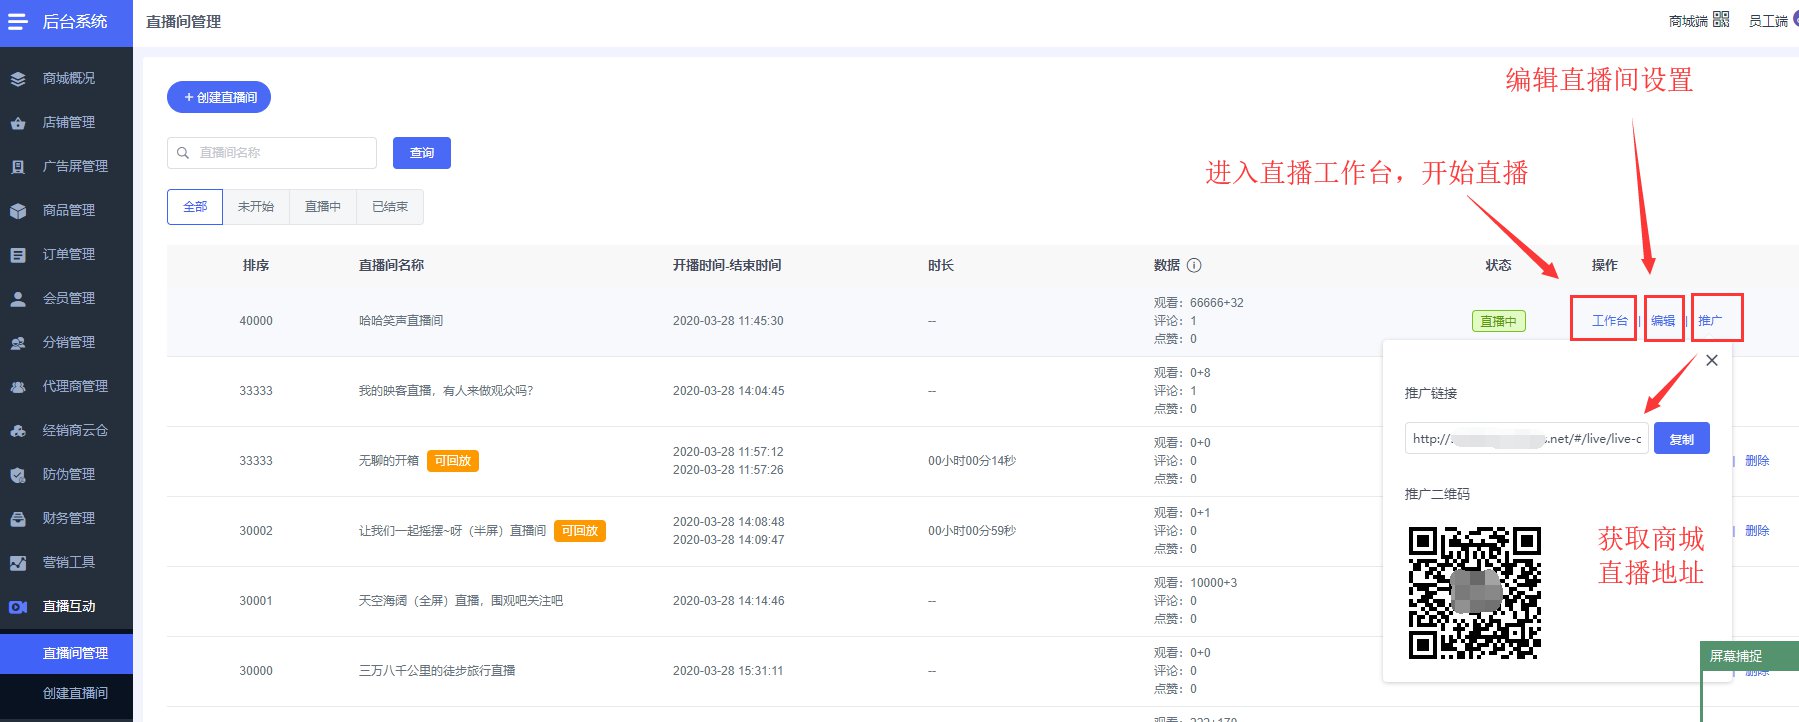Click the 直播互动 camera icon
This screenshot has height=722, width=1799.
tap(18, 606)
